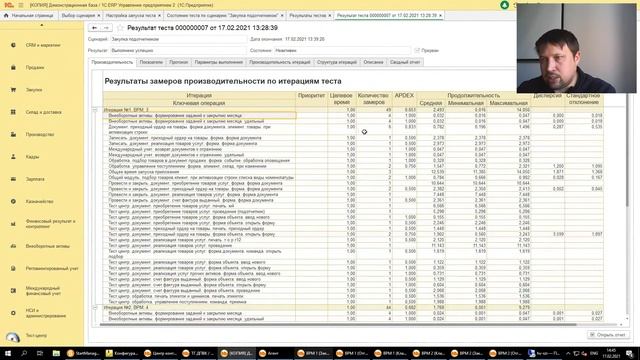Screen dimensions: 640x360
Task: Go forward with the right arrow button
Action: tap(106, 28)
